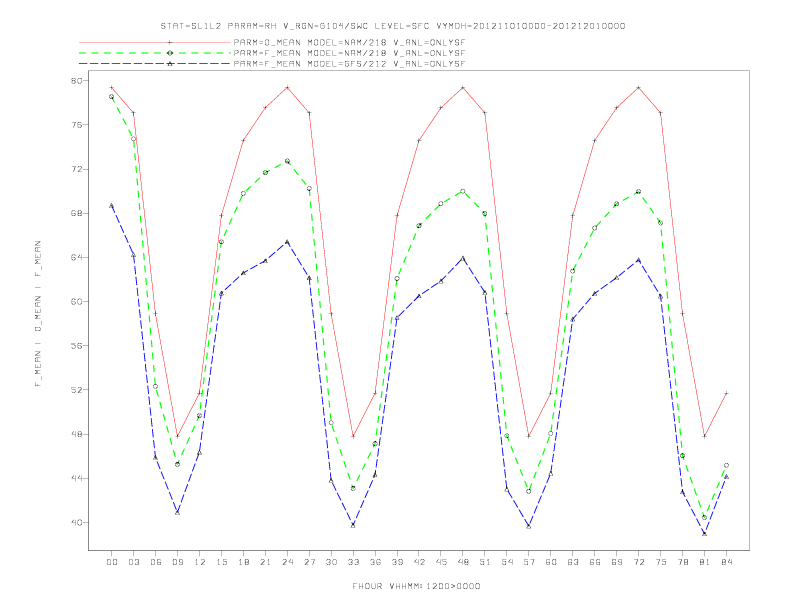Click green circle marker at hour 48
The width and height of the screenshot is (792, 612).
(463, 191)
